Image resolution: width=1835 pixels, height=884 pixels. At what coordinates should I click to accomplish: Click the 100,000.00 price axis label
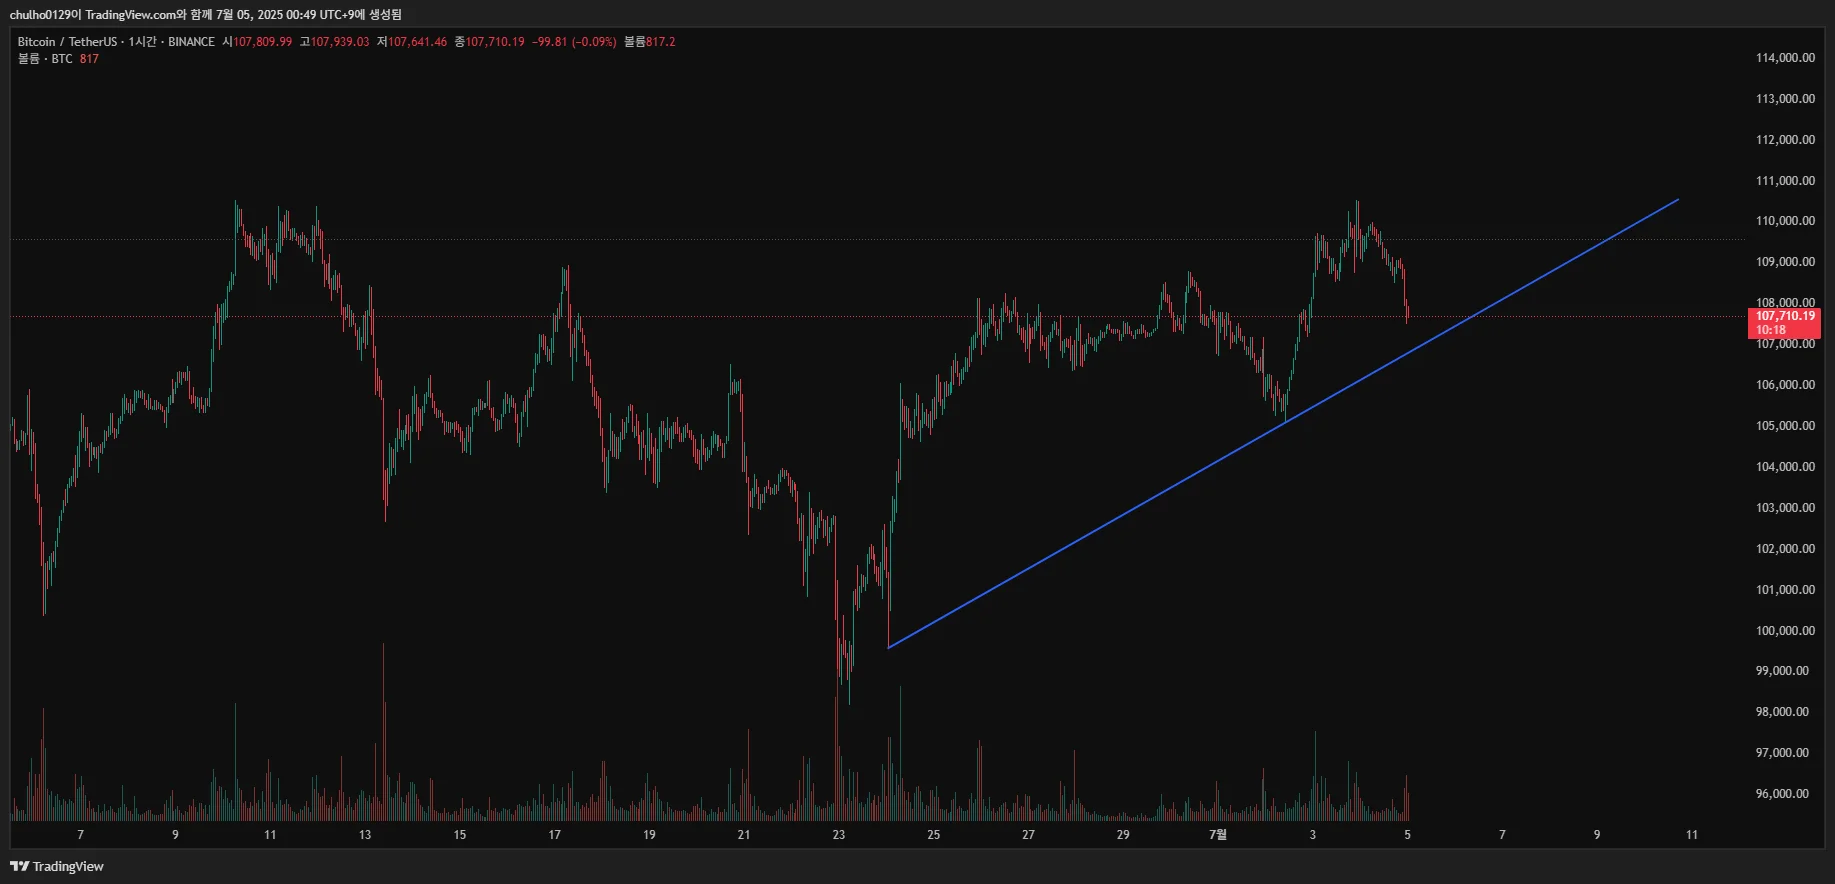[1785, 631]
